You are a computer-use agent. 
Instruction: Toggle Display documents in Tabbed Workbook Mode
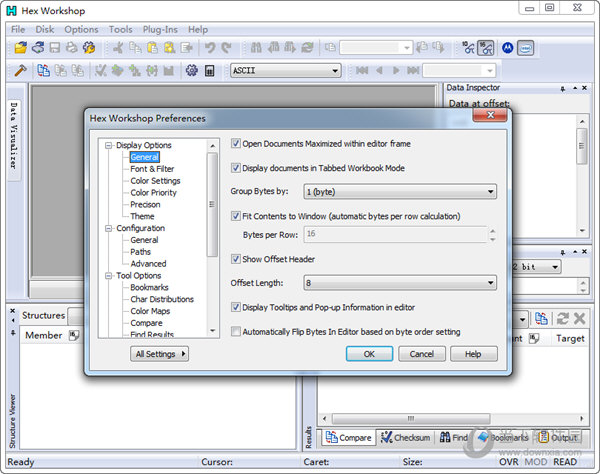tap(235, 168)
